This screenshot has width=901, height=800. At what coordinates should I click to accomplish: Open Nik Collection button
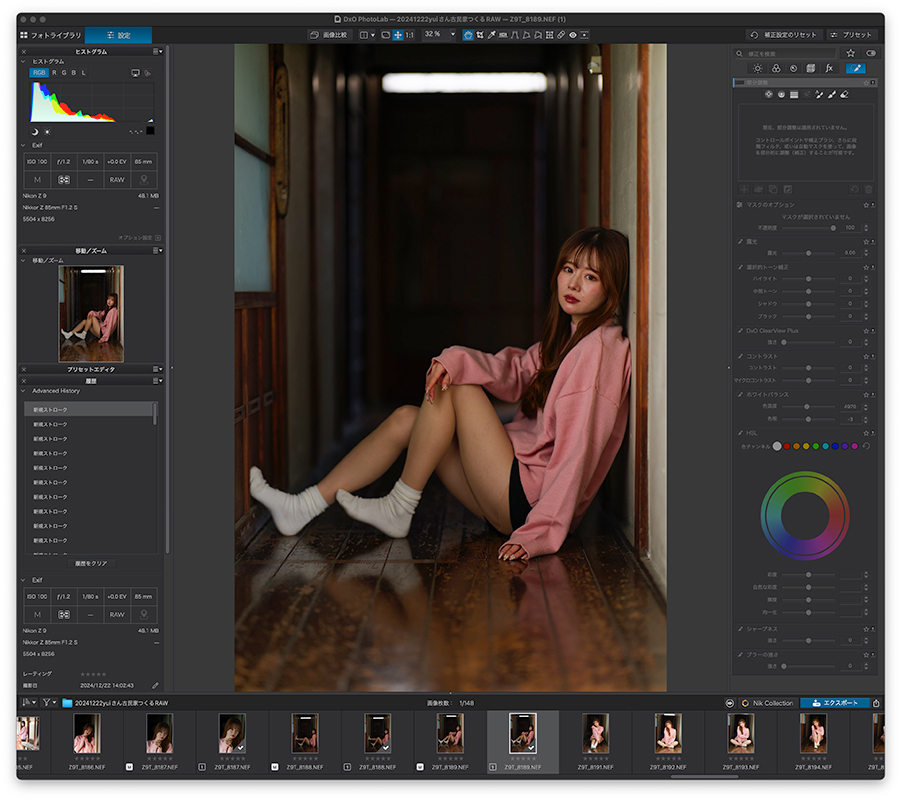click(767, 703)
